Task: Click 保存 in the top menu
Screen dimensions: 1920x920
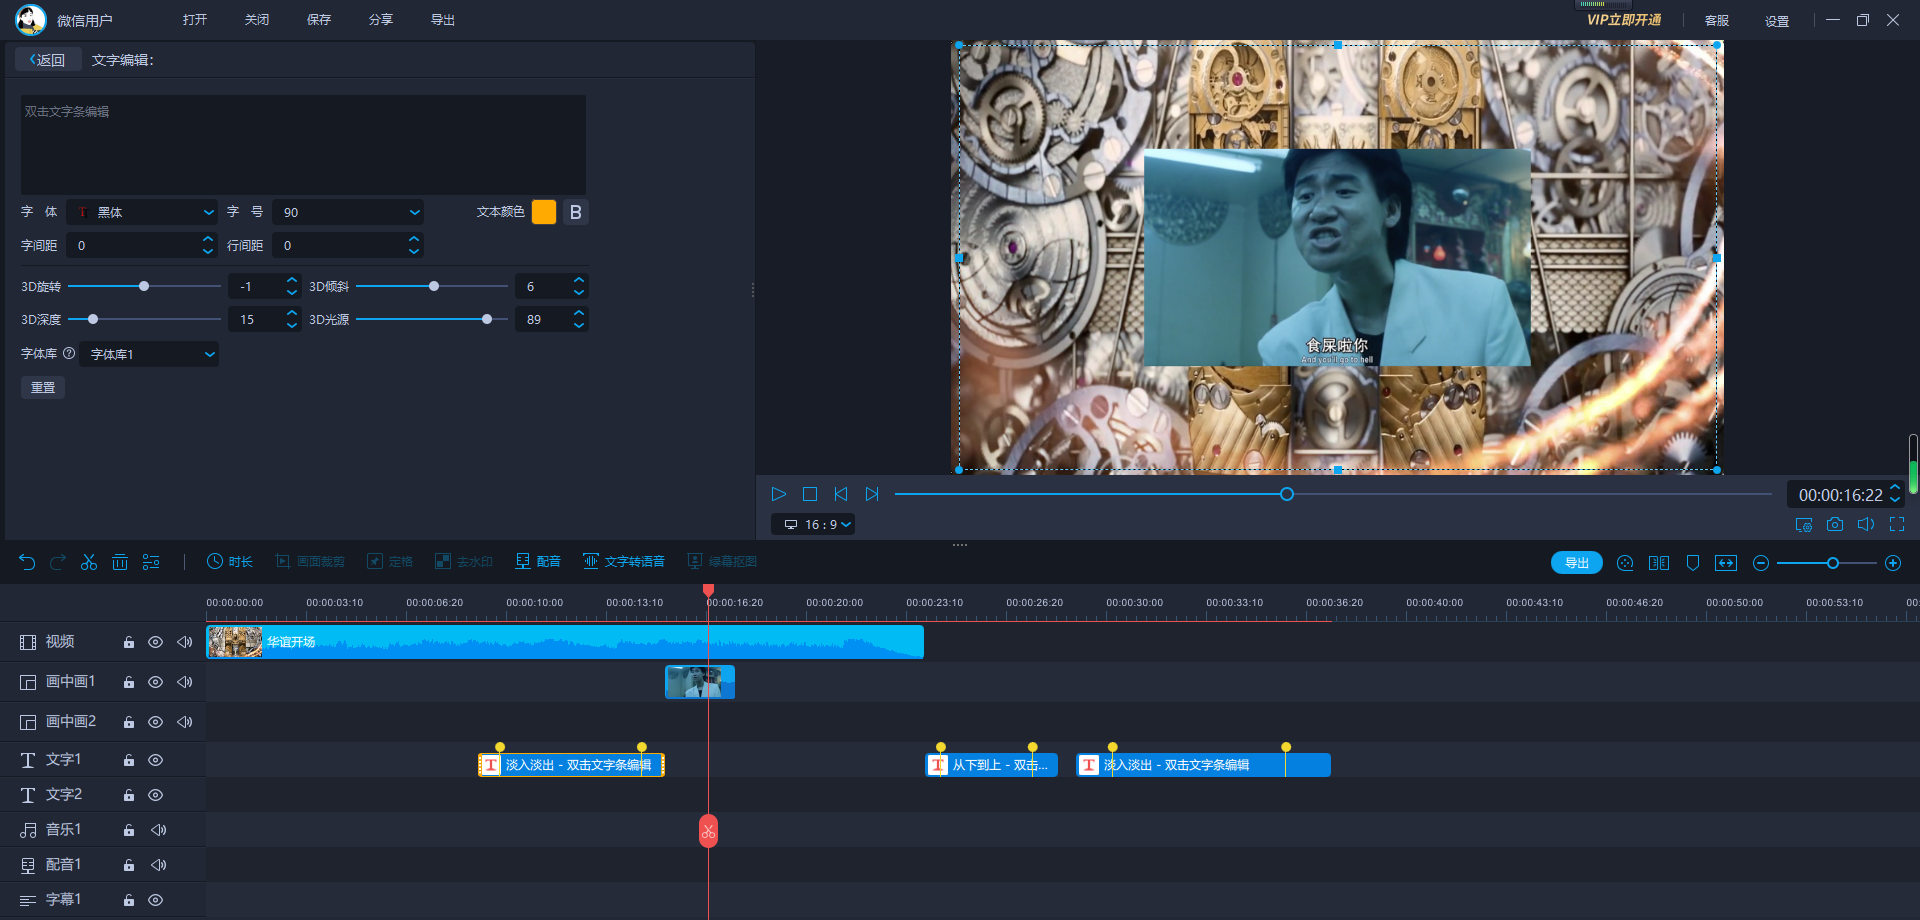Action: pyautogui.click(x=318, y=20)
